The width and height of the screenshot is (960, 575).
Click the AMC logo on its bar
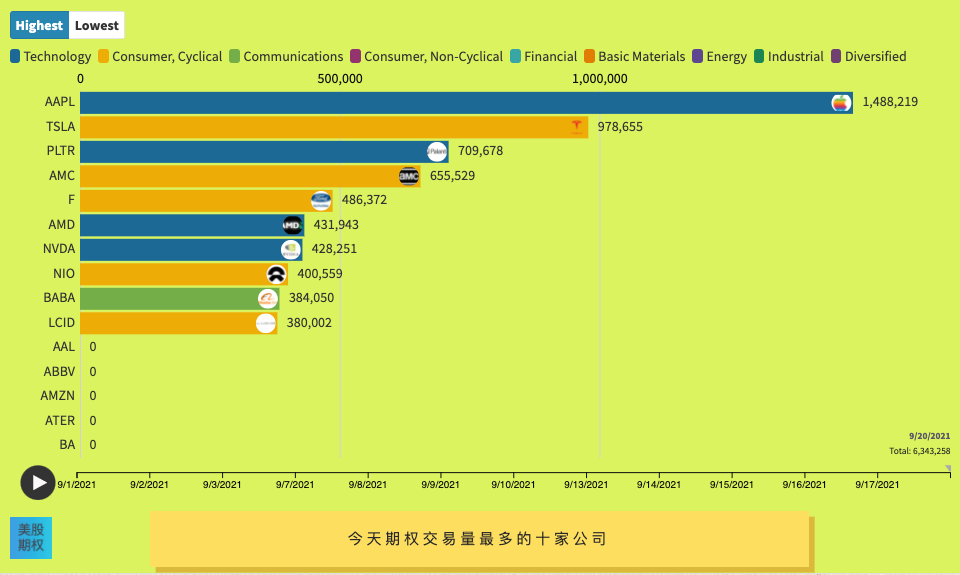pyautogui.click(x=409, y=176)
